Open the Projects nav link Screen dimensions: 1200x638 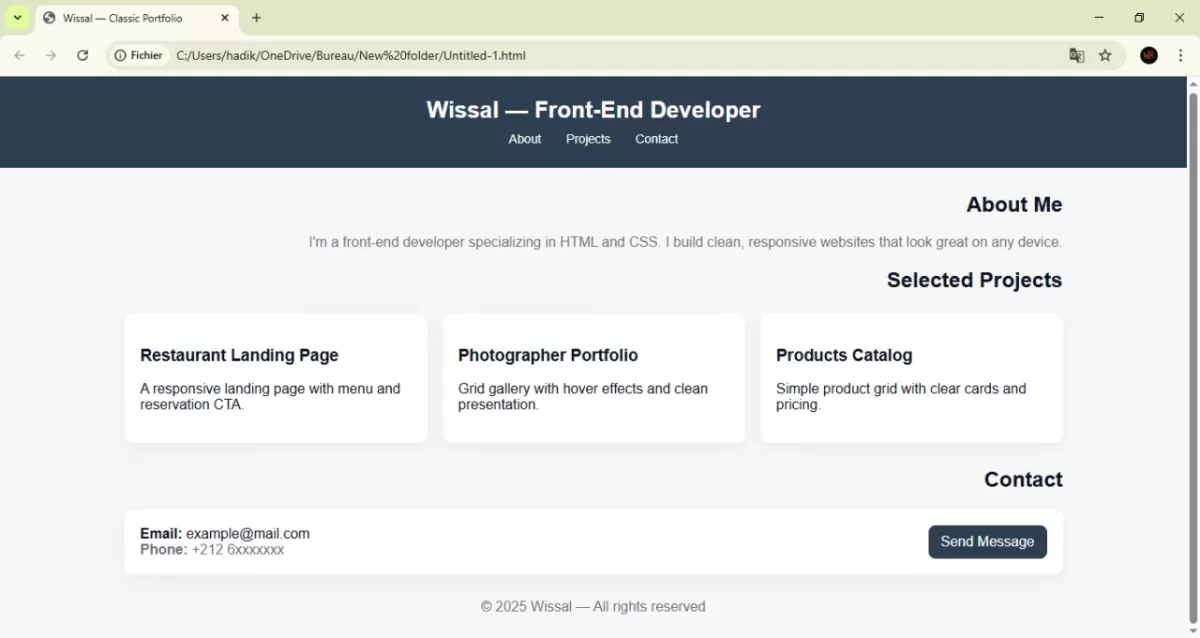(588, 139)
